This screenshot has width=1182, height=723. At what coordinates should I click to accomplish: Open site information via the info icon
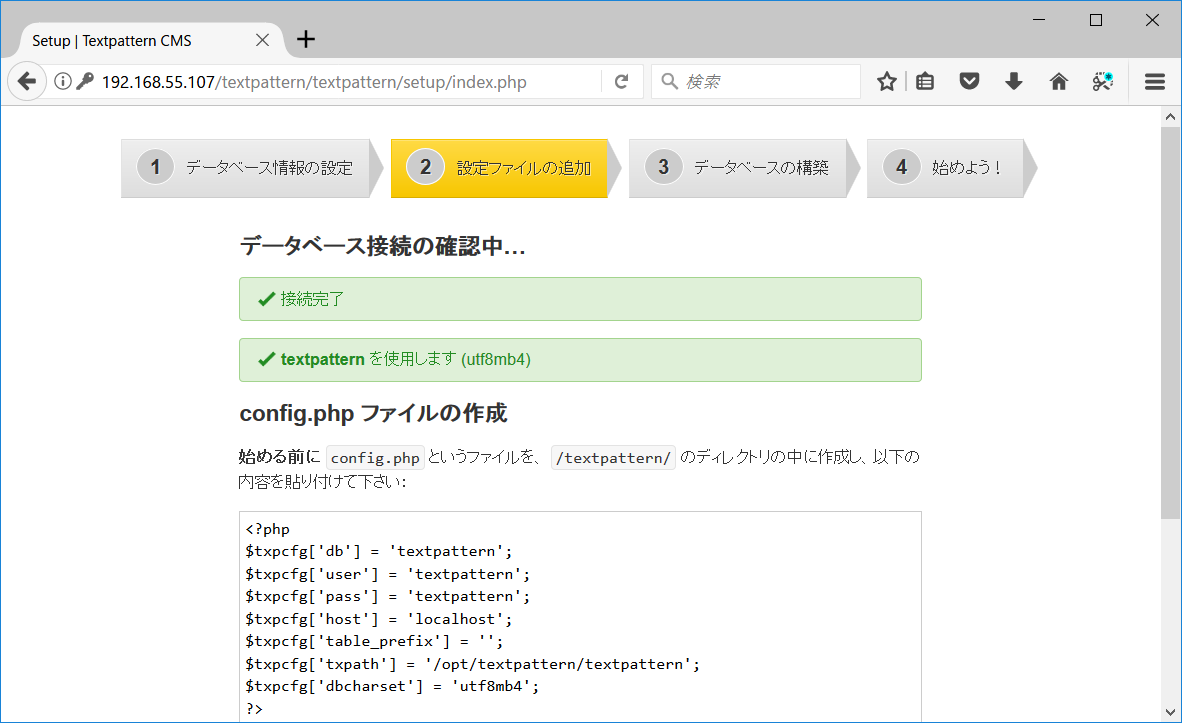pyautogui.click(x=63, y=81)
